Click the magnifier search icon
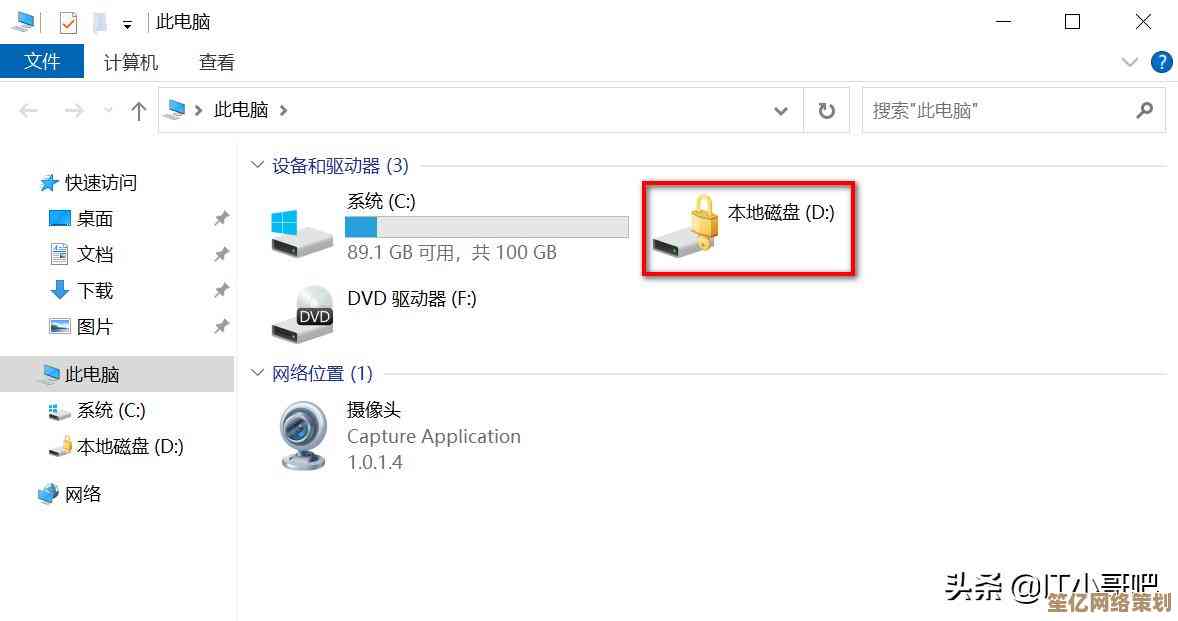Viewport: 1178px width, 621px height. 1144,110
